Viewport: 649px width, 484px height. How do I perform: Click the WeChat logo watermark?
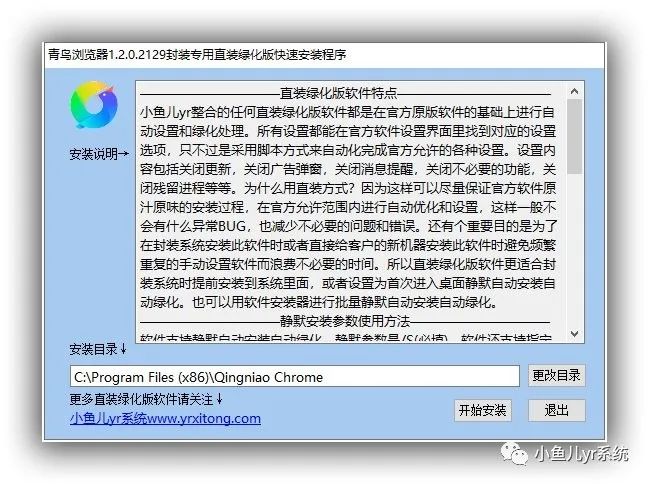pos(514,454)
